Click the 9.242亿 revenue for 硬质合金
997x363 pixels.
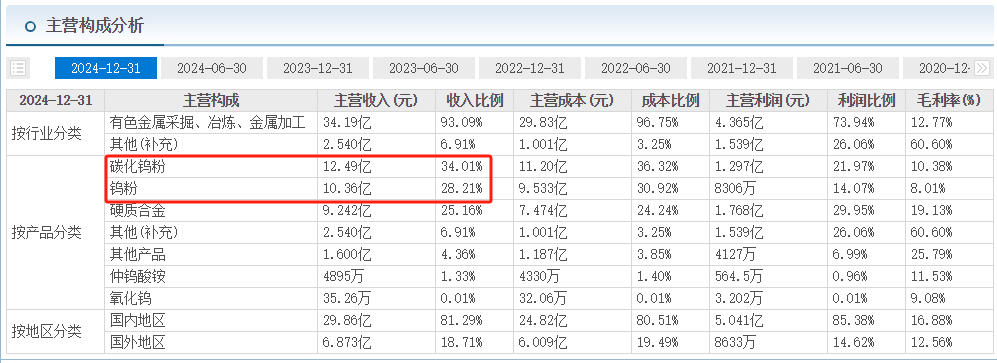(347, 210)
